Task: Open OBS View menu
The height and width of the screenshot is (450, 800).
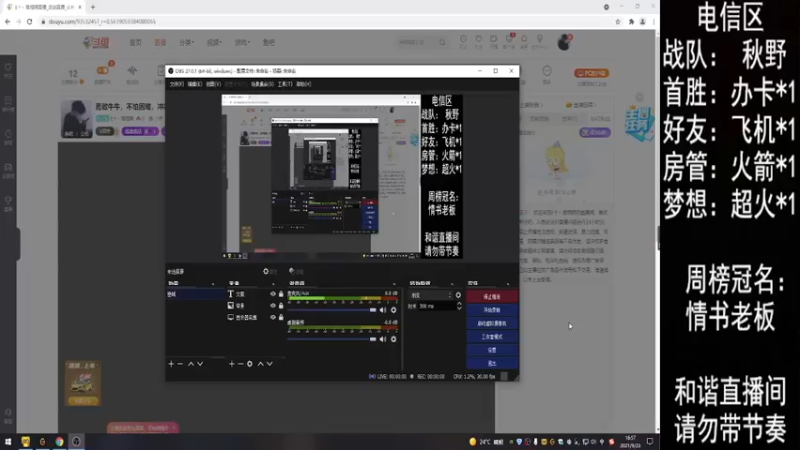Action: (213, 84)
